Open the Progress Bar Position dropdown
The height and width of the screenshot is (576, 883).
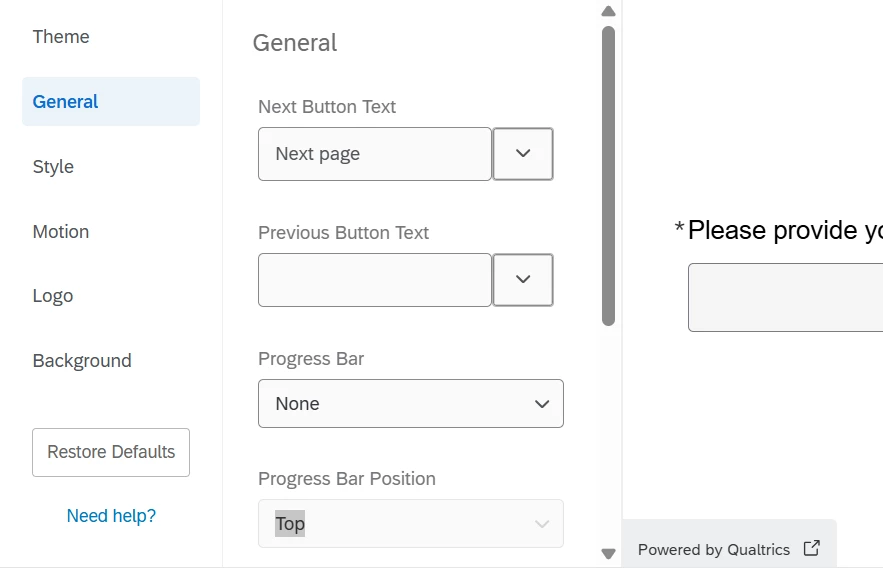(x=410, y=524)
